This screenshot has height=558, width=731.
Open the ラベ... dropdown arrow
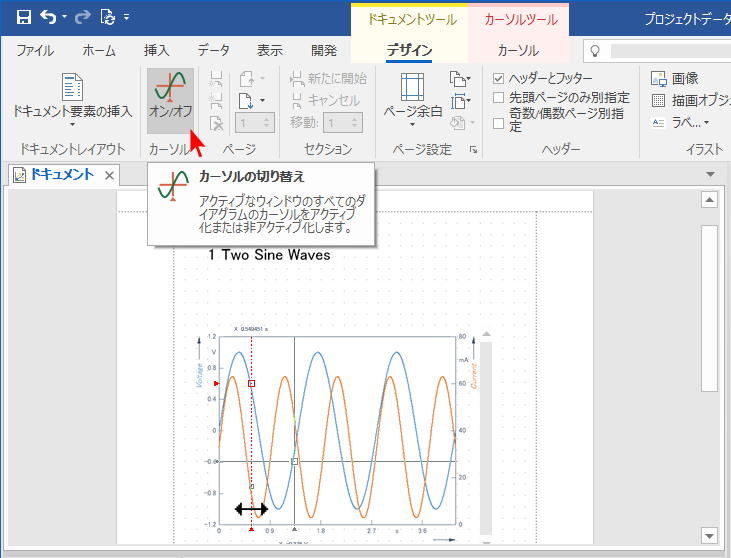[707, 123]
